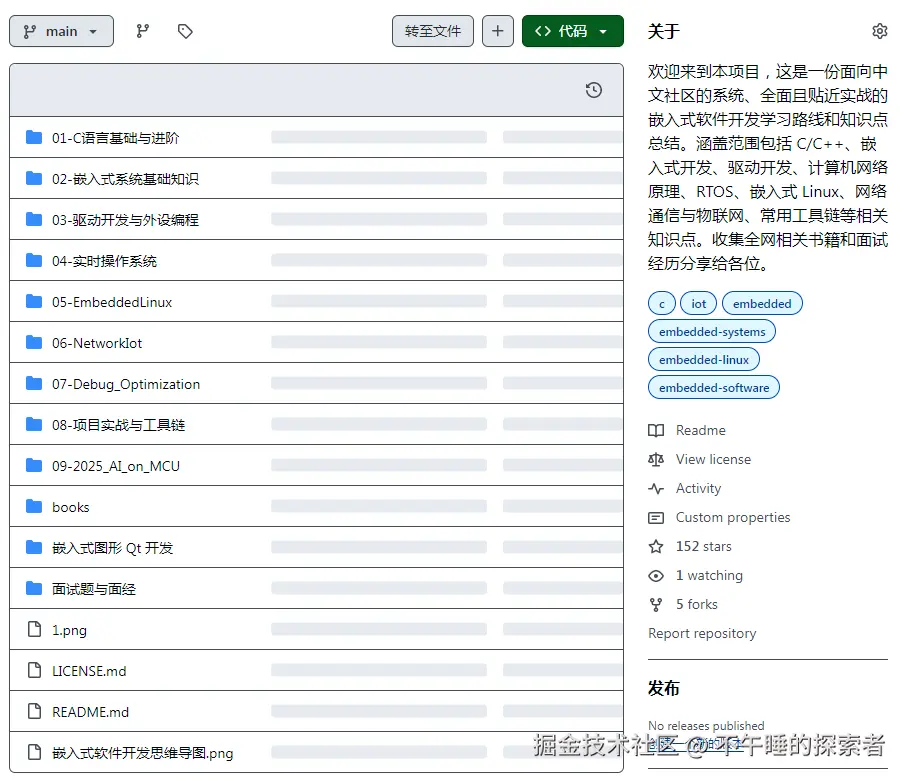Open the LICENSE.md file

(x=89, y=672)
